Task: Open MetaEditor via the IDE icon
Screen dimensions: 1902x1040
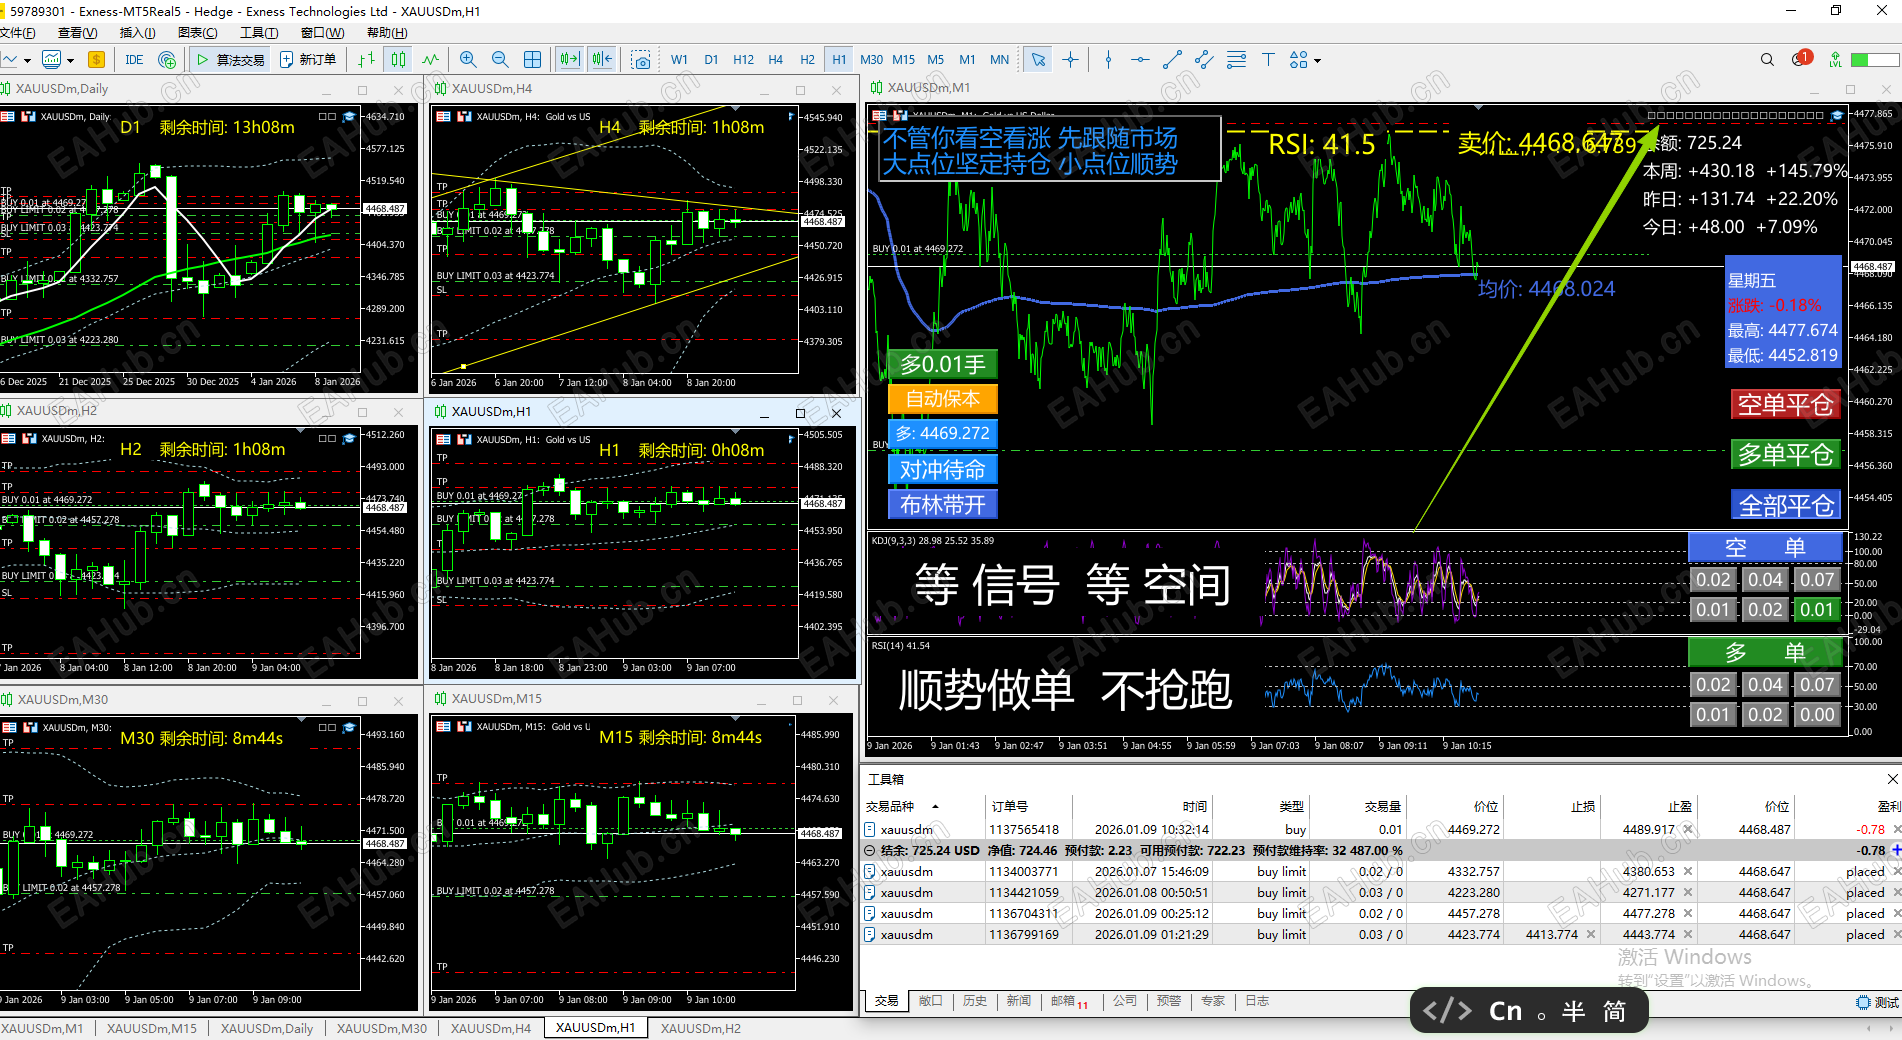Action: pyautogui.click(x=133, y=60)
